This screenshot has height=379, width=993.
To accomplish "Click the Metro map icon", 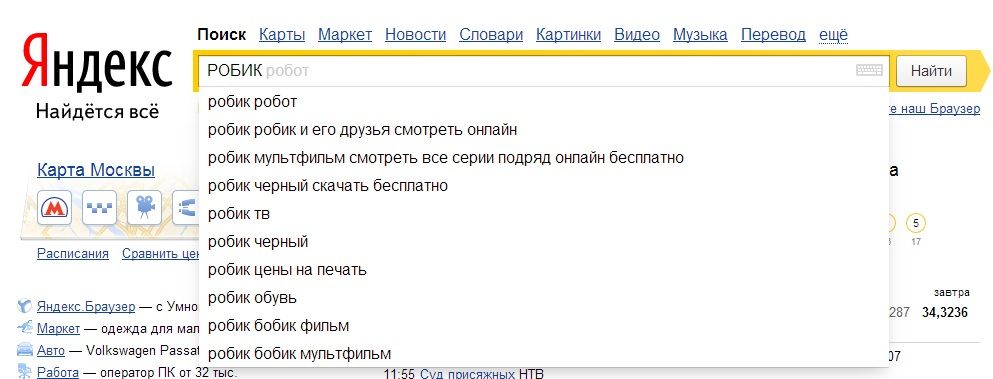I will (x=54, y=207).
